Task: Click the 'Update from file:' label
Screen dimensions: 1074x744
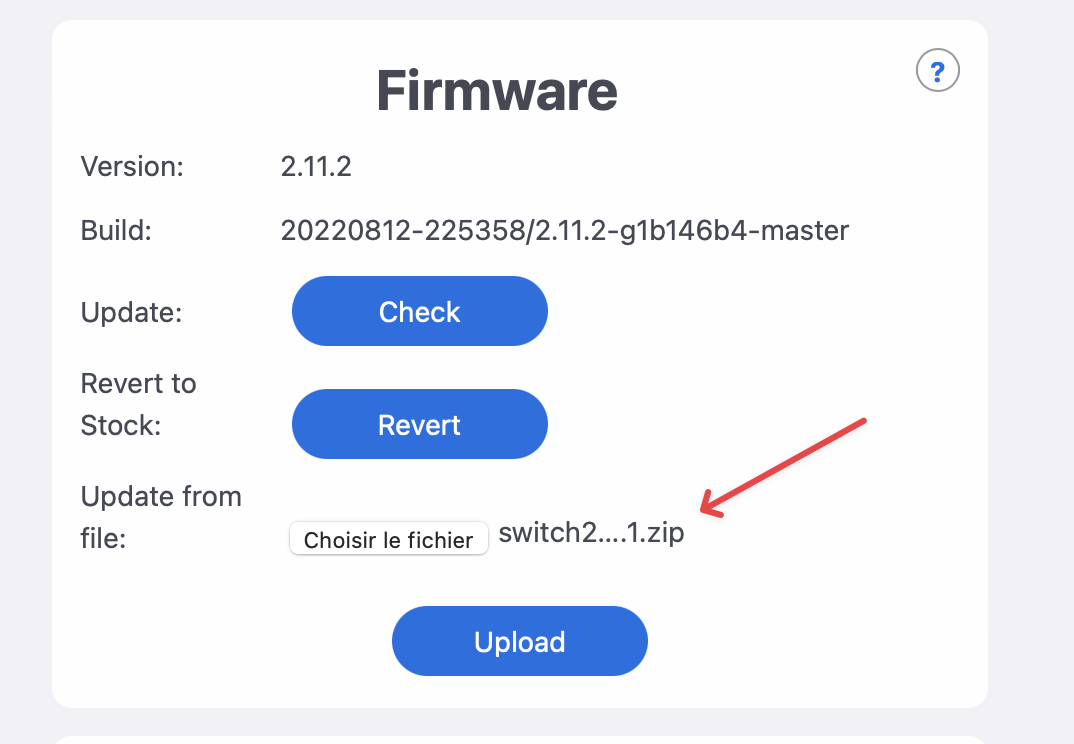Action: (x=161, y=517)
